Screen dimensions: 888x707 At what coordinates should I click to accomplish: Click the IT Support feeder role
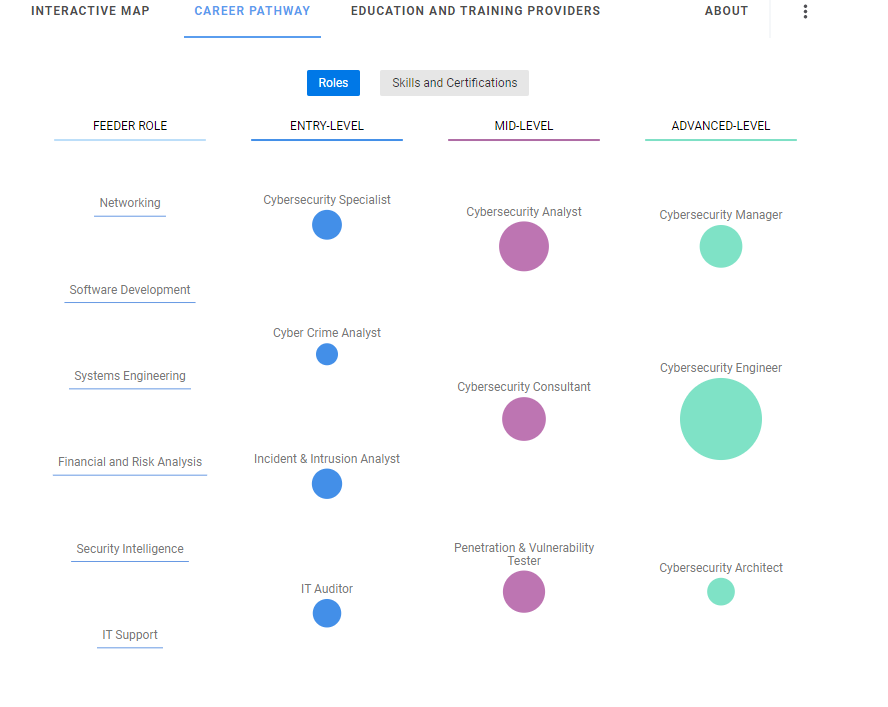[130, 635]
